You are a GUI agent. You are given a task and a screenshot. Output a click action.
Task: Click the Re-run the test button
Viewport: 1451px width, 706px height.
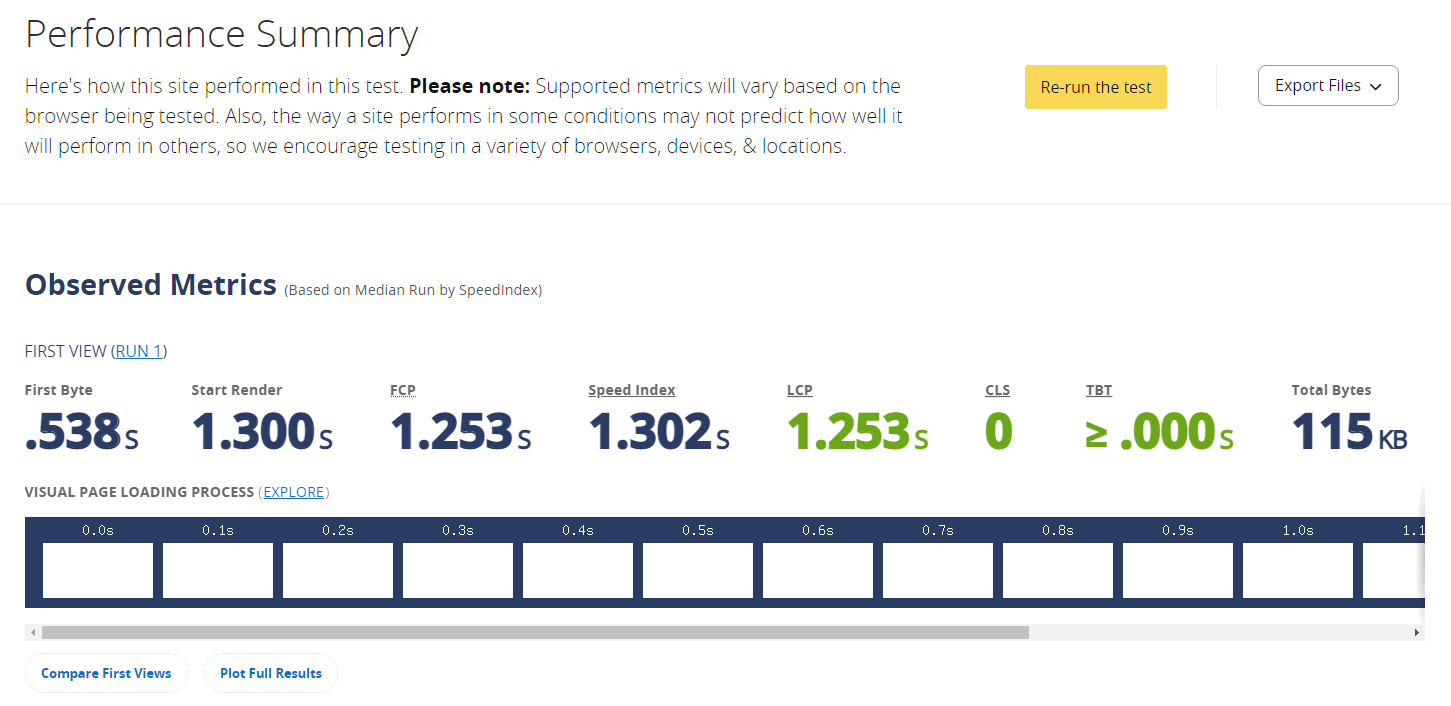[1095, 87]
